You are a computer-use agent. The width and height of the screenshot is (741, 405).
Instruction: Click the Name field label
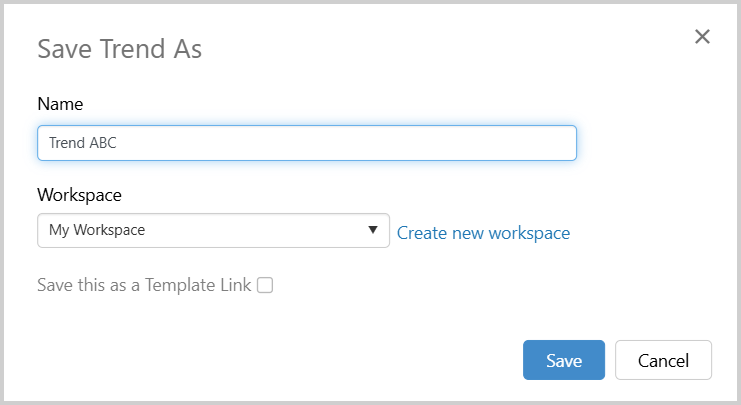click(60, 103)
